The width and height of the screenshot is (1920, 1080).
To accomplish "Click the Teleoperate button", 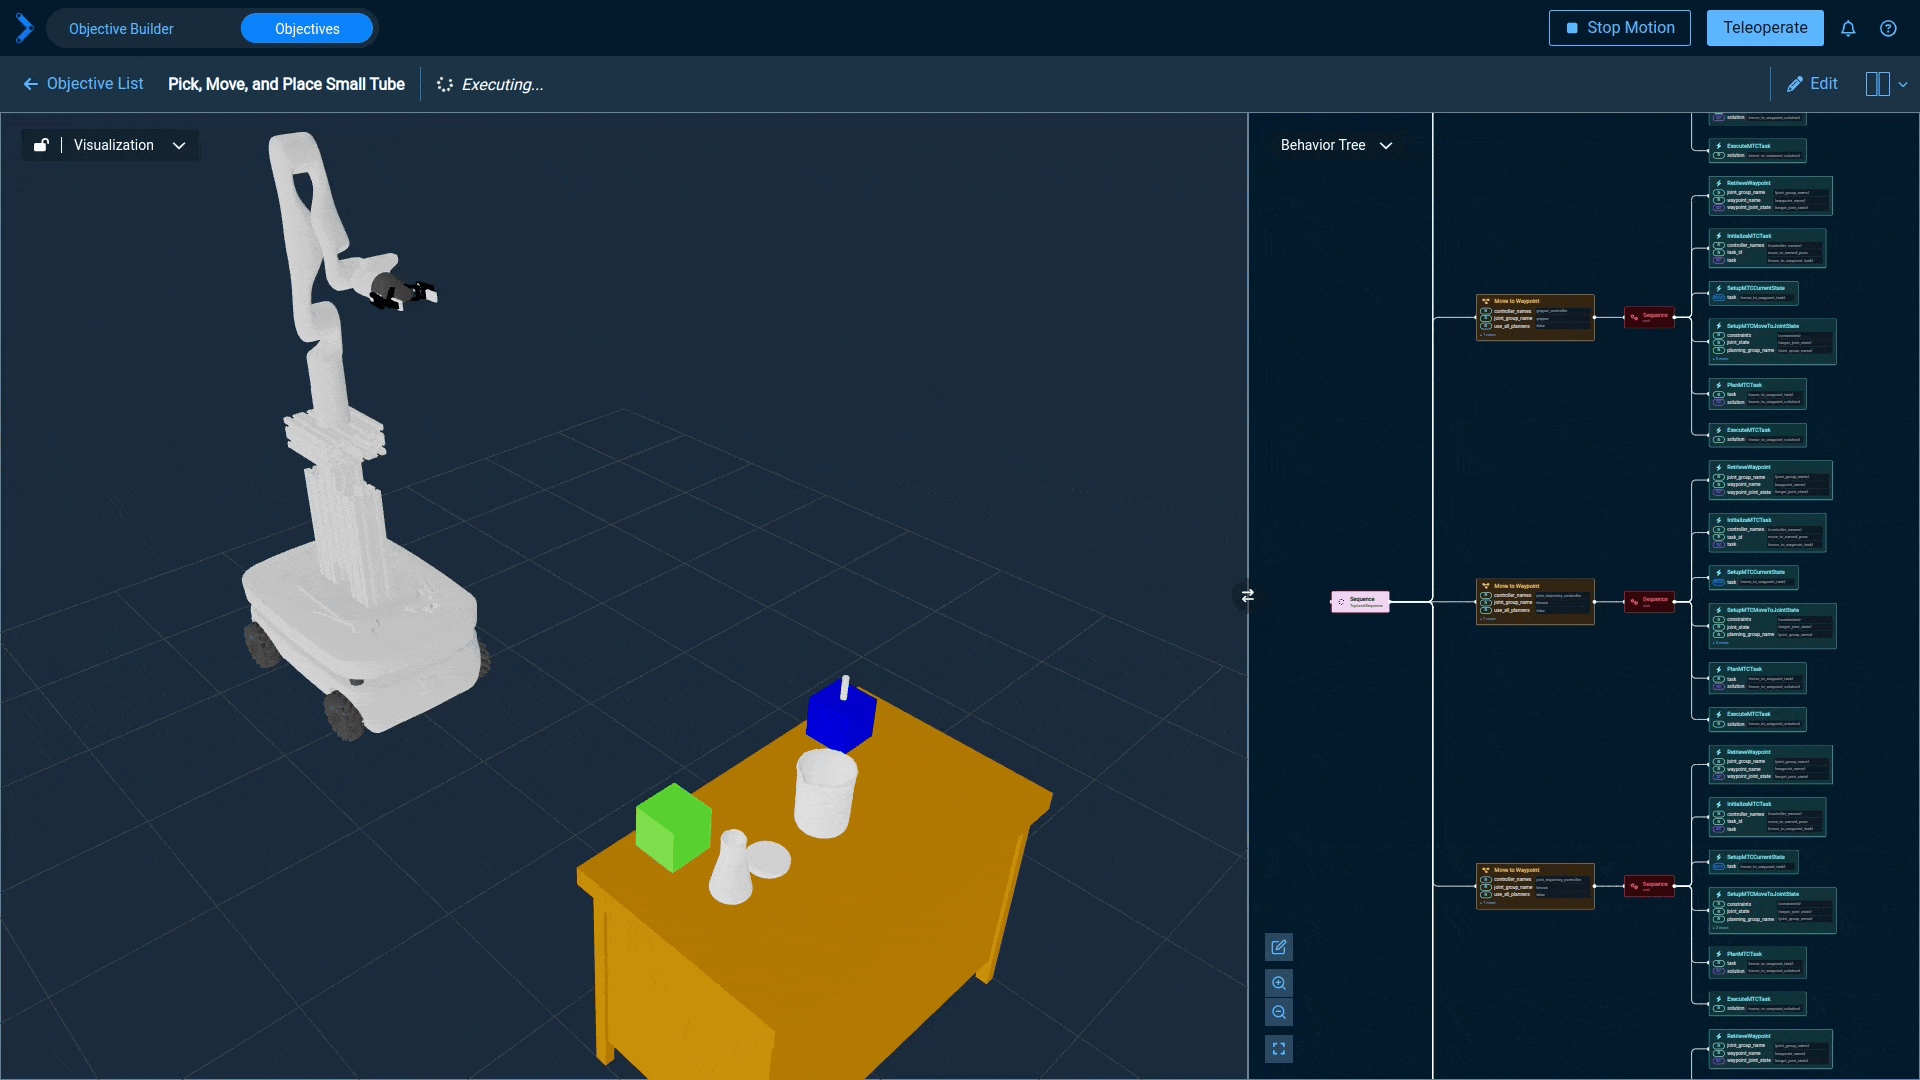I will 1766,28.
